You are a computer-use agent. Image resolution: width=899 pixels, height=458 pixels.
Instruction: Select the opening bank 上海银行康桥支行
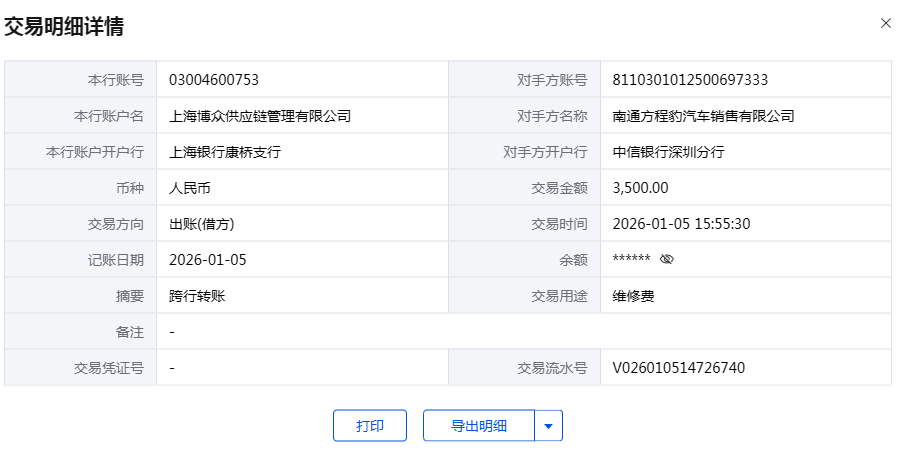226,152
